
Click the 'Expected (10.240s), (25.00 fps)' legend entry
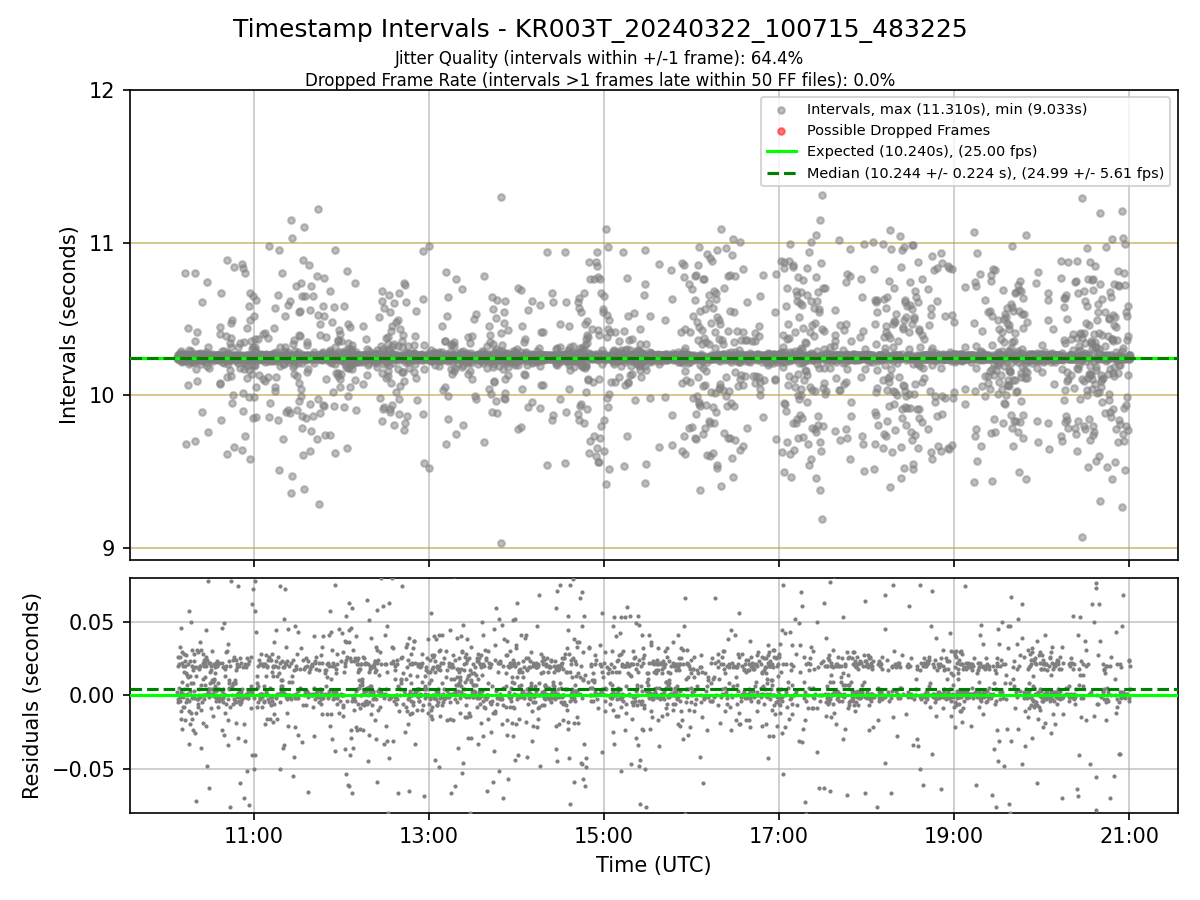click(x=921, y=151)
